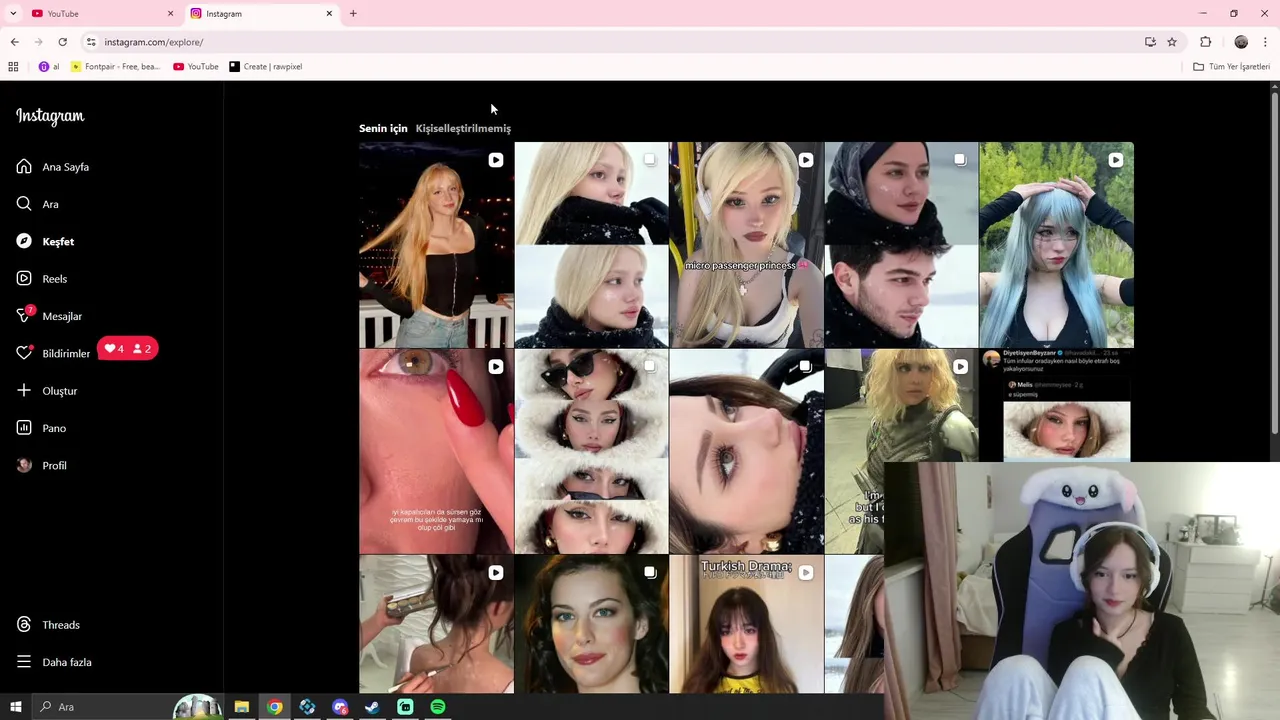1280x720 pixels.
Task: Close the YouTube browser tab
Action: coord(170,14)
